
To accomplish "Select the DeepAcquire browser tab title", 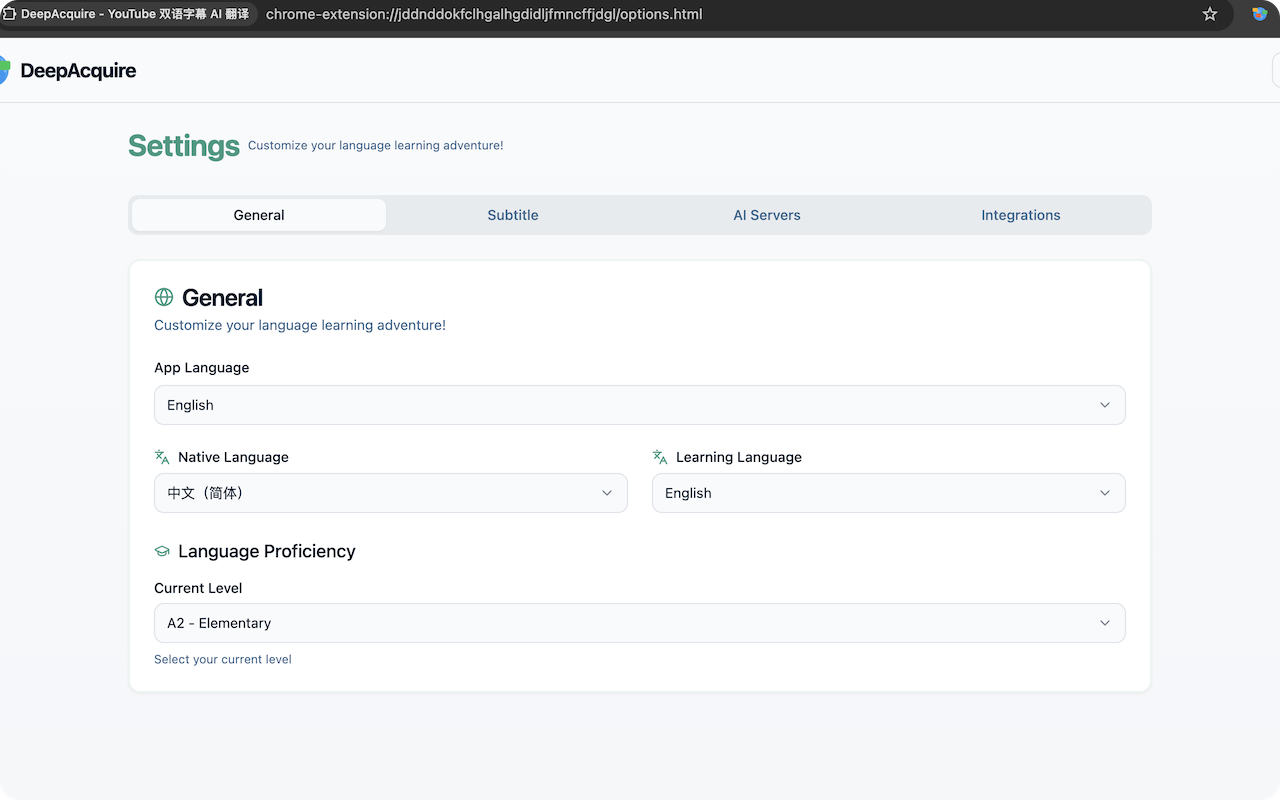I will point(134,14).
